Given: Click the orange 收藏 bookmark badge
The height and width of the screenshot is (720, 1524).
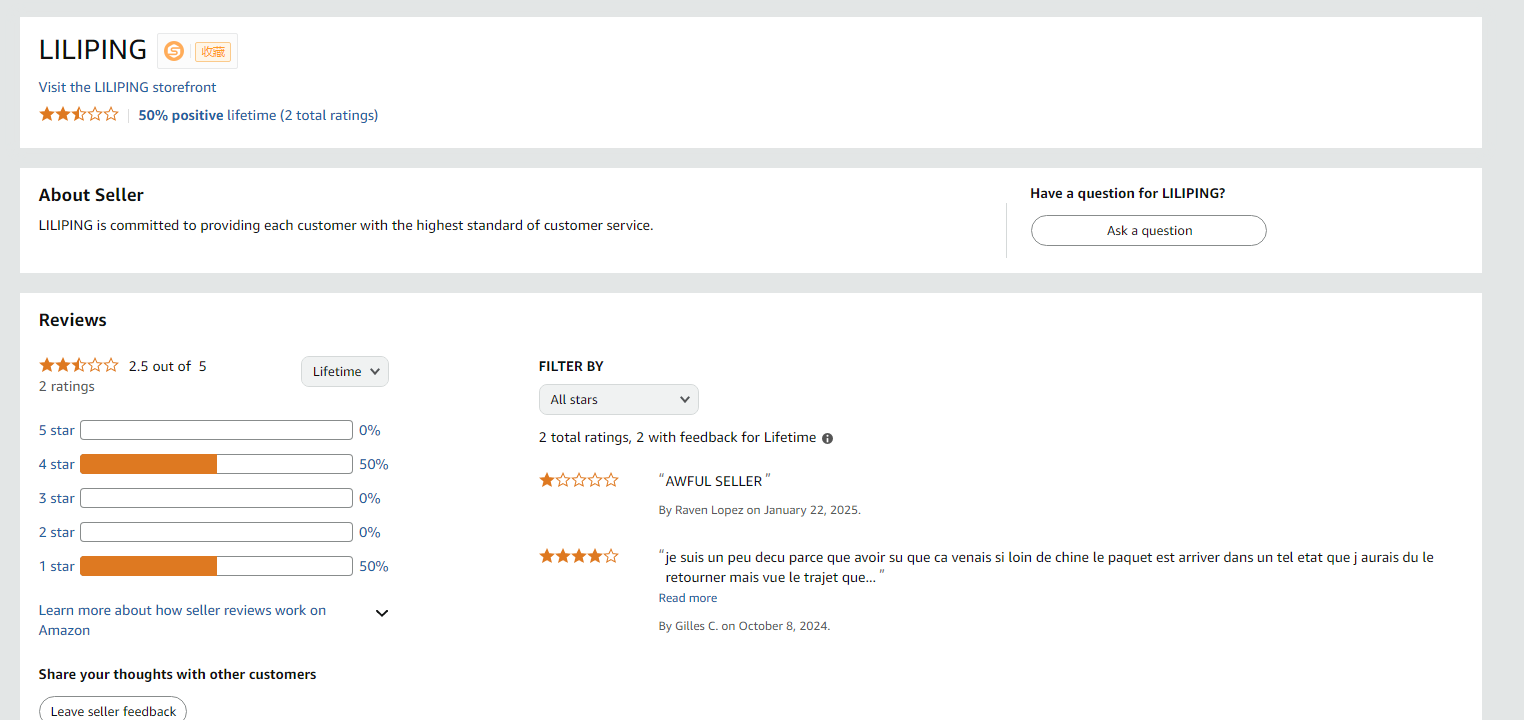Looking at the screenshot, I should [x=213, y=52].
